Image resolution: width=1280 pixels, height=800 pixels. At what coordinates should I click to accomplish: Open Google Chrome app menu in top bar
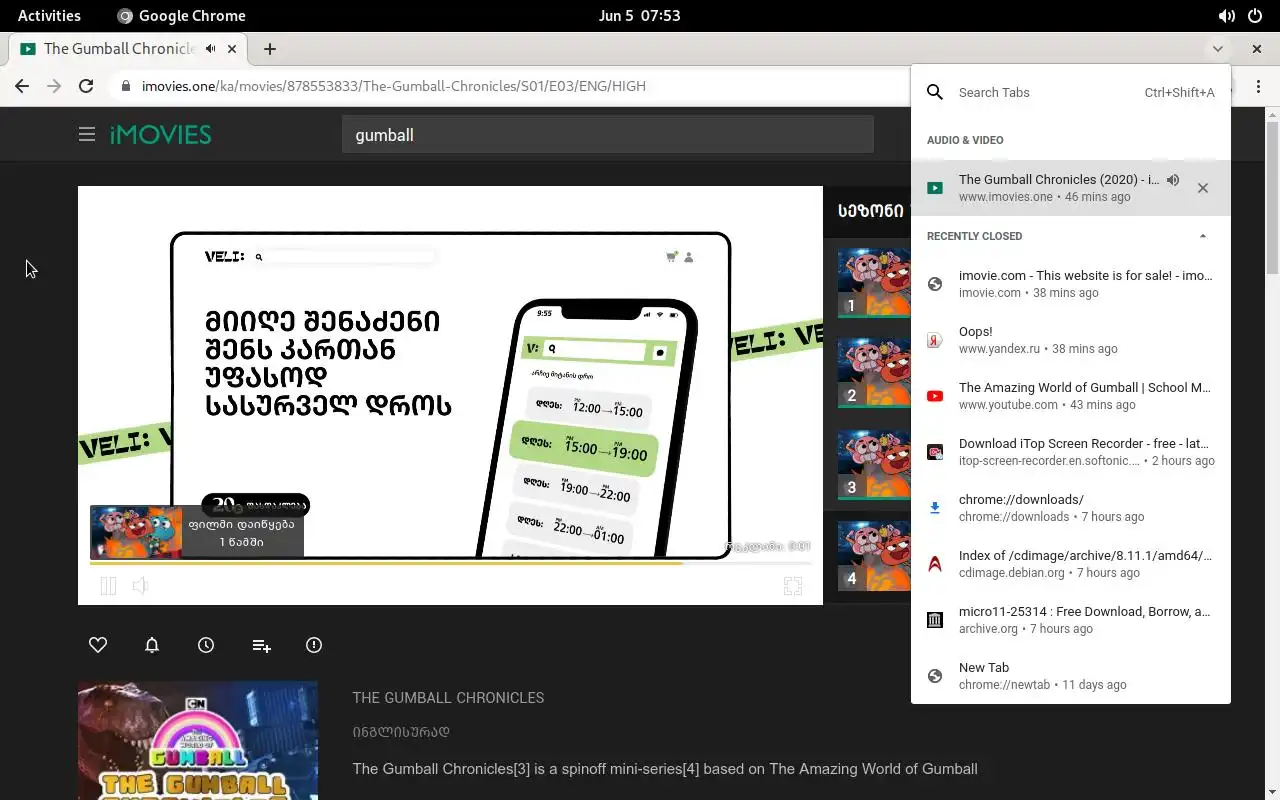click(x=181, y=15)
